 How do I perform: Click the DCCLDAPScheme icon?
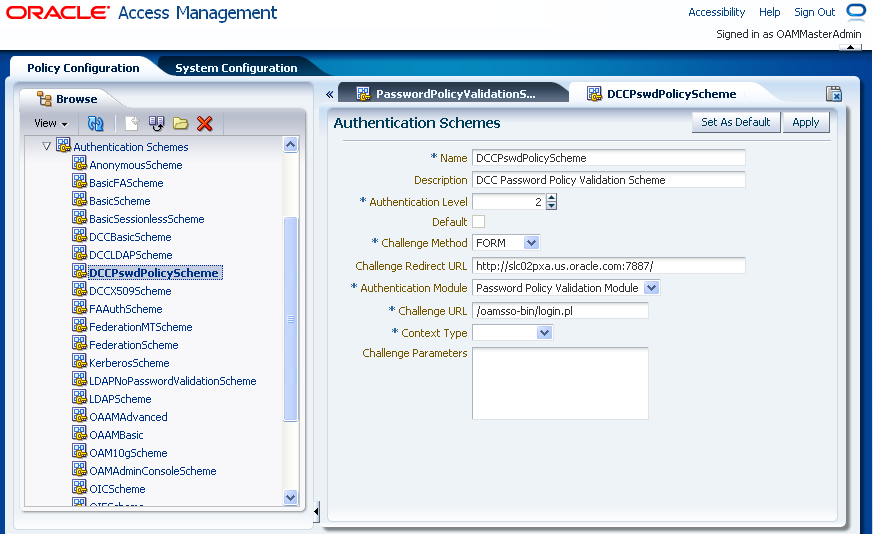(x=79, y=253)
